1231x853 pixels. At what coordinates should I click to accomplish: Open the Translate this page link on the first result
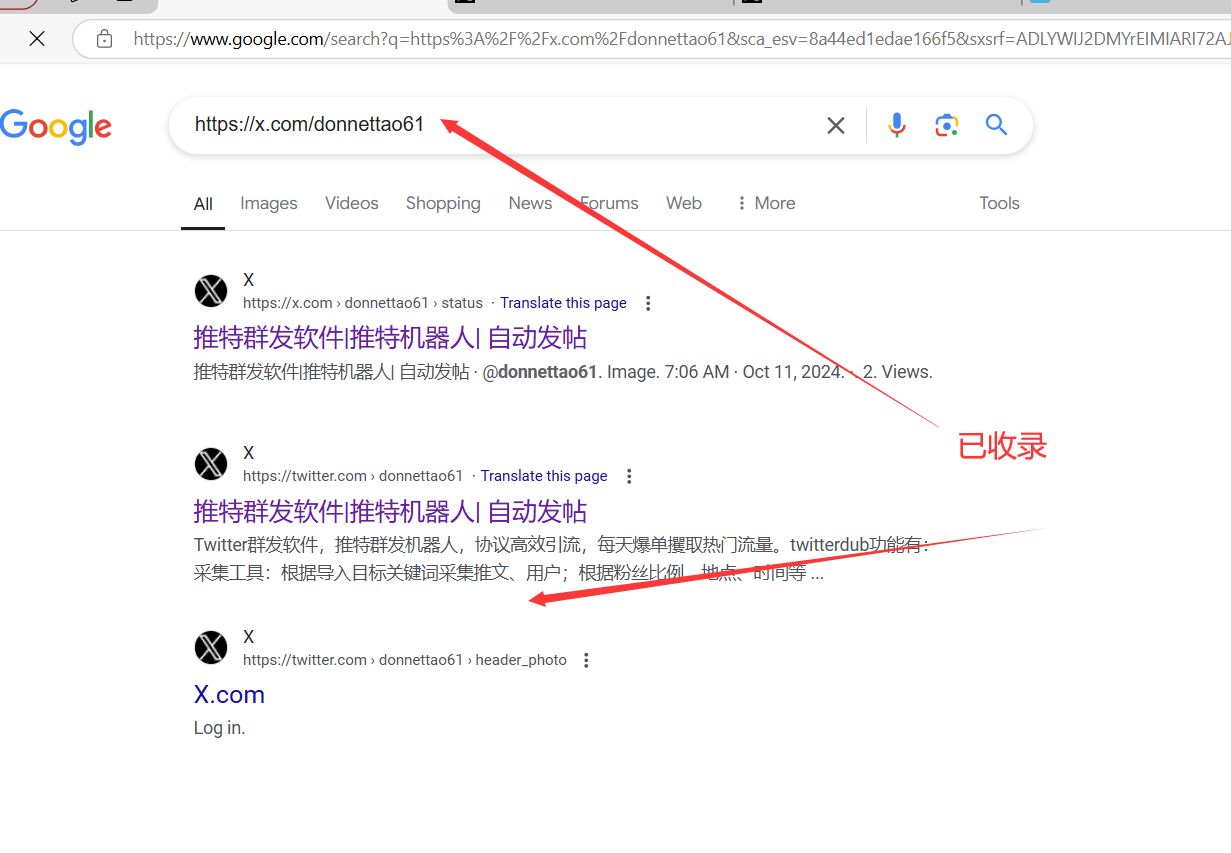[x=563, y=302]
